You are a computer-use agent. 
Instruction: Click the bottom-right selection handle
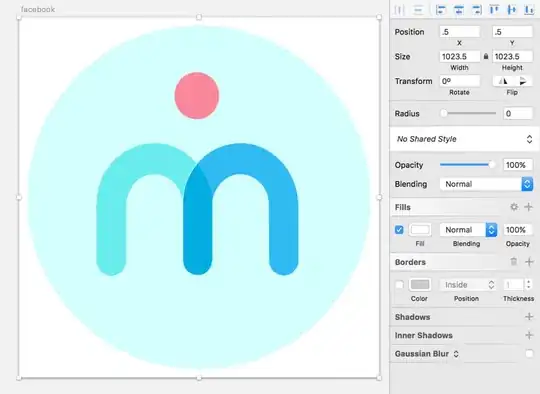(379, 378)
